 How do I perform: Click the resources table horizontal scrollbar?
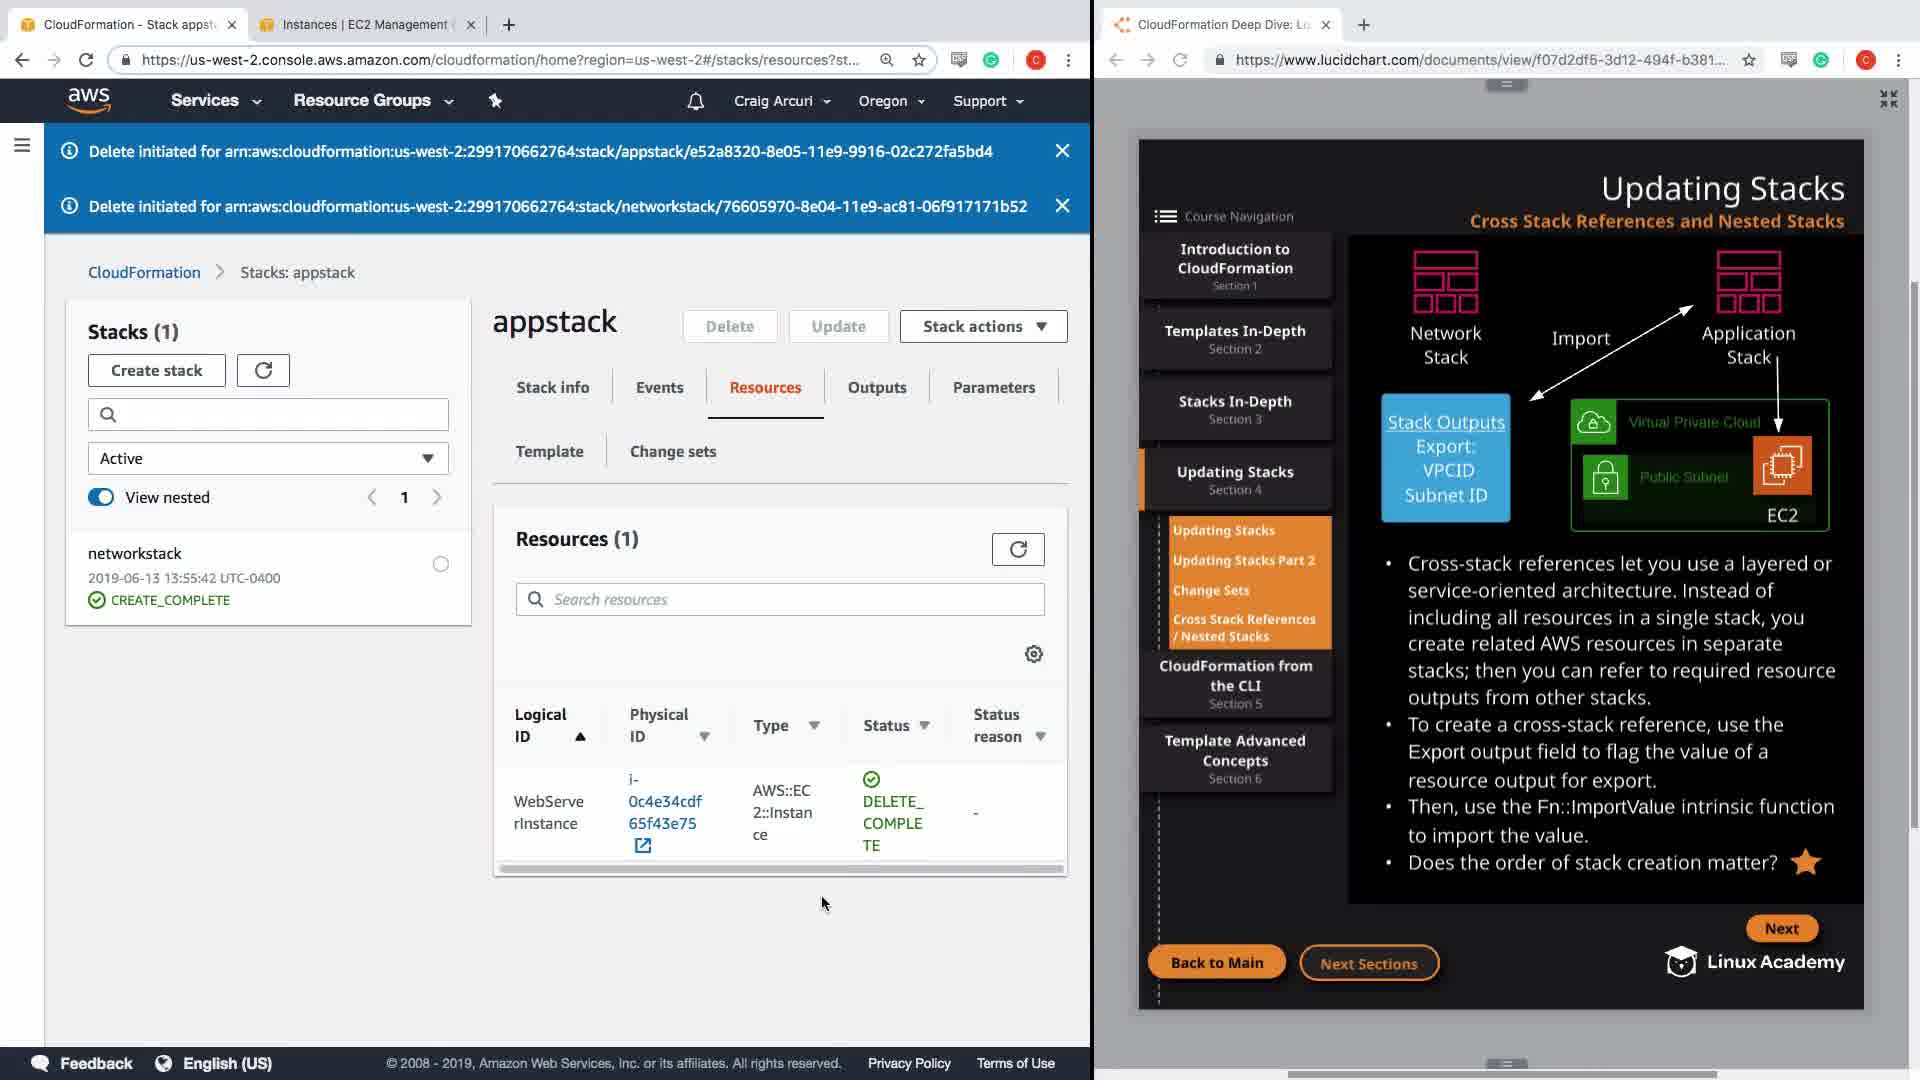780,869
